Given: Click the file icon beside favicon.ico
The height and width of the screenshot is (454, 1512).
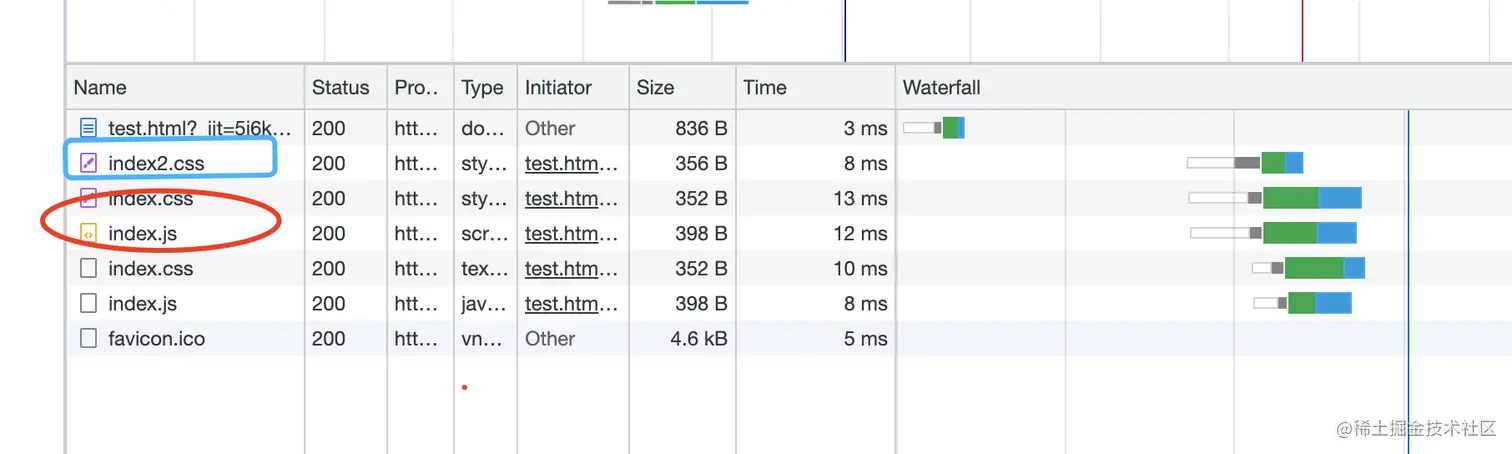Looking at the screenshot, I should point(89,338).
